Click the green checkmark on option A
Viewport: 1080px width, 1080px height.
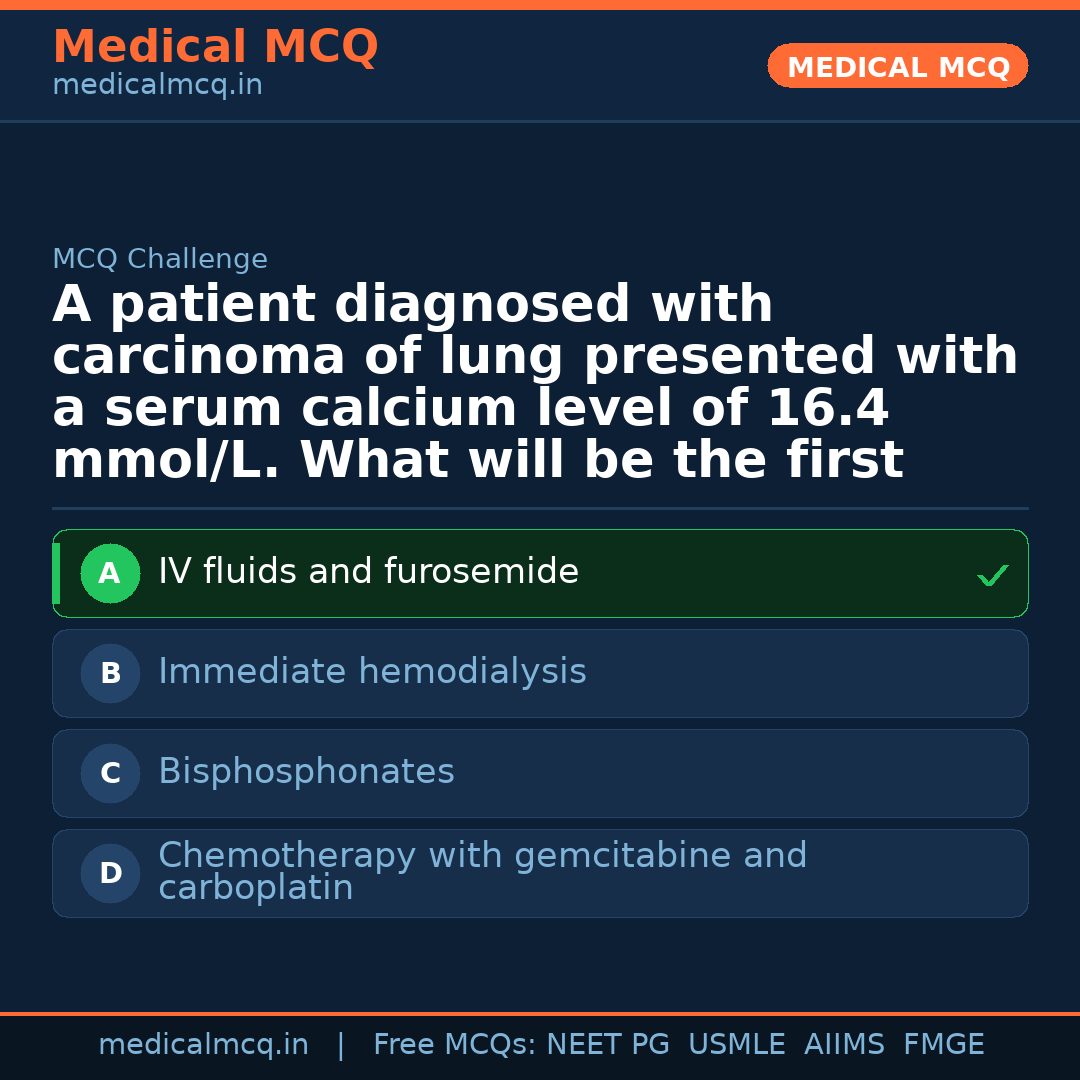coord(992,575)
